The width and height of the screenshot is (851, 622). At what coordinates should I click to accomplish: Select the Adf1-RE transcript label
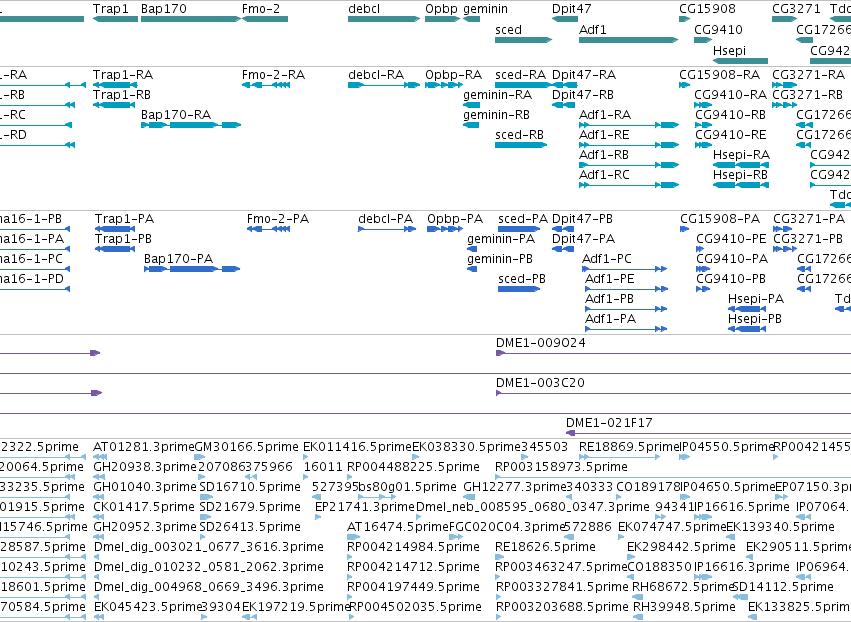click(x=604, y=135)
